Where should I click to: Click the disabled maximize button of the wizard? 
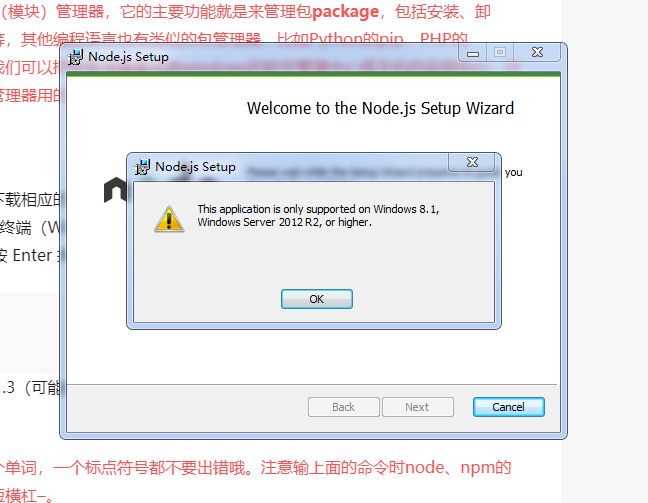click(x=500, y=52)
